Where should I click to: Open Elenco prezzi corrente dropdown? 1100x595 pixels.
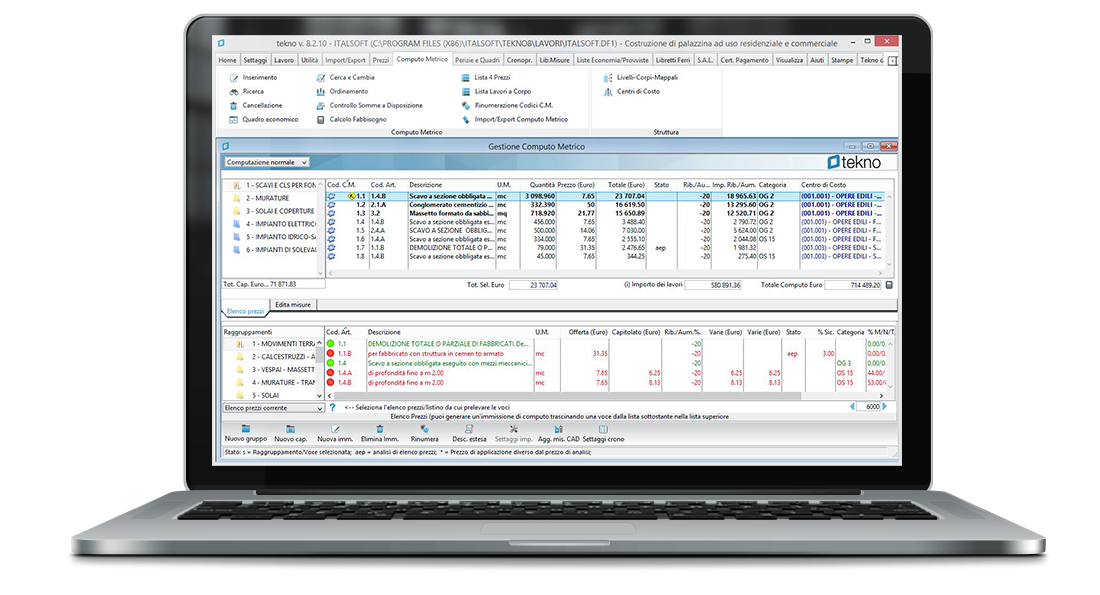pyautogui.click(x=273, y=408)
